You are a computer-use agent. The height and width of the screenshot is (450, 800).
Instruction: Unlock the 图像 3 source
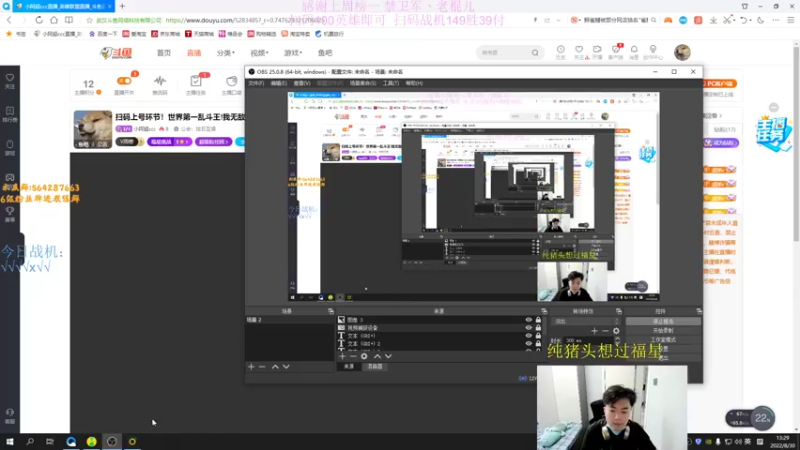[538, 320]
